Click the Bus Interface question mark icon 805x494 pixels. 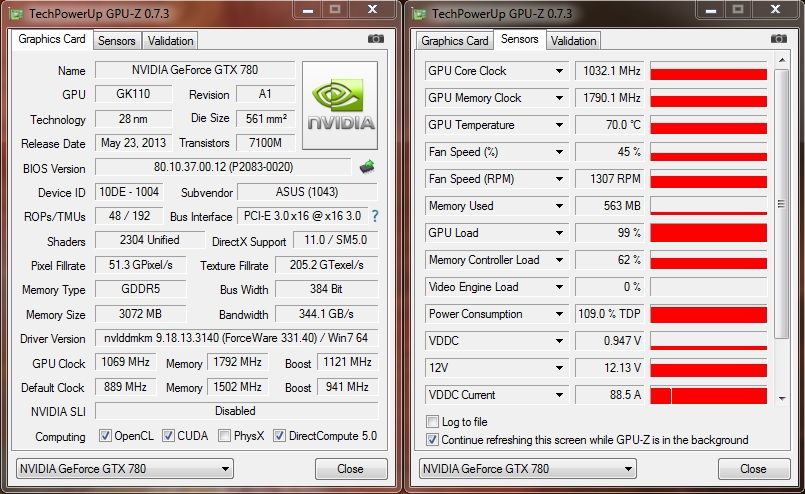[375, 215]
